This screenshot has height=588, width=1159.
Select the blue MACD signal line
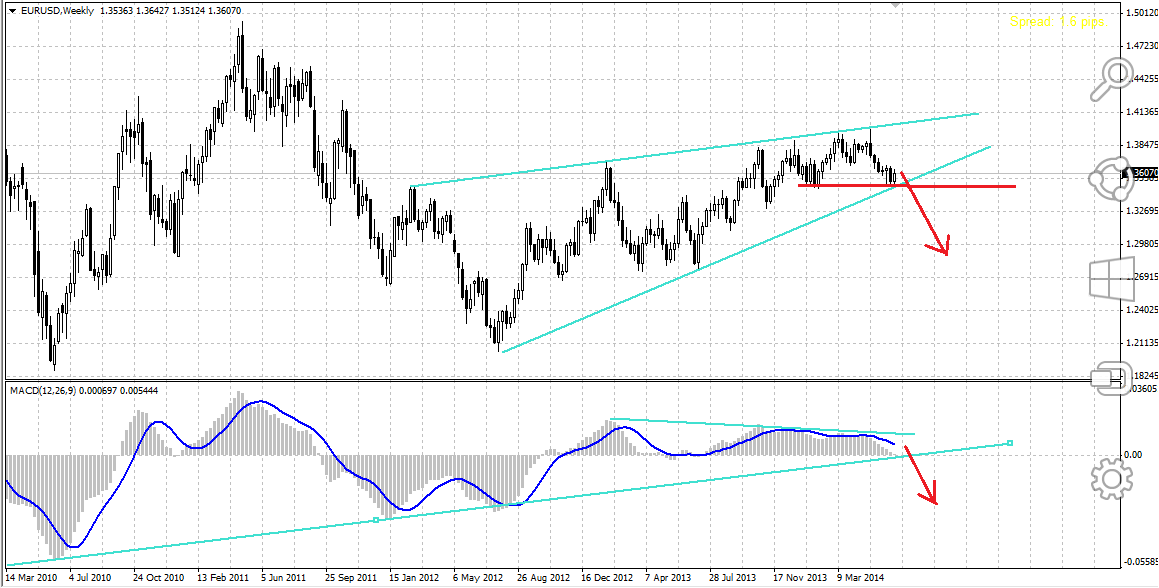tap(260, 402)
